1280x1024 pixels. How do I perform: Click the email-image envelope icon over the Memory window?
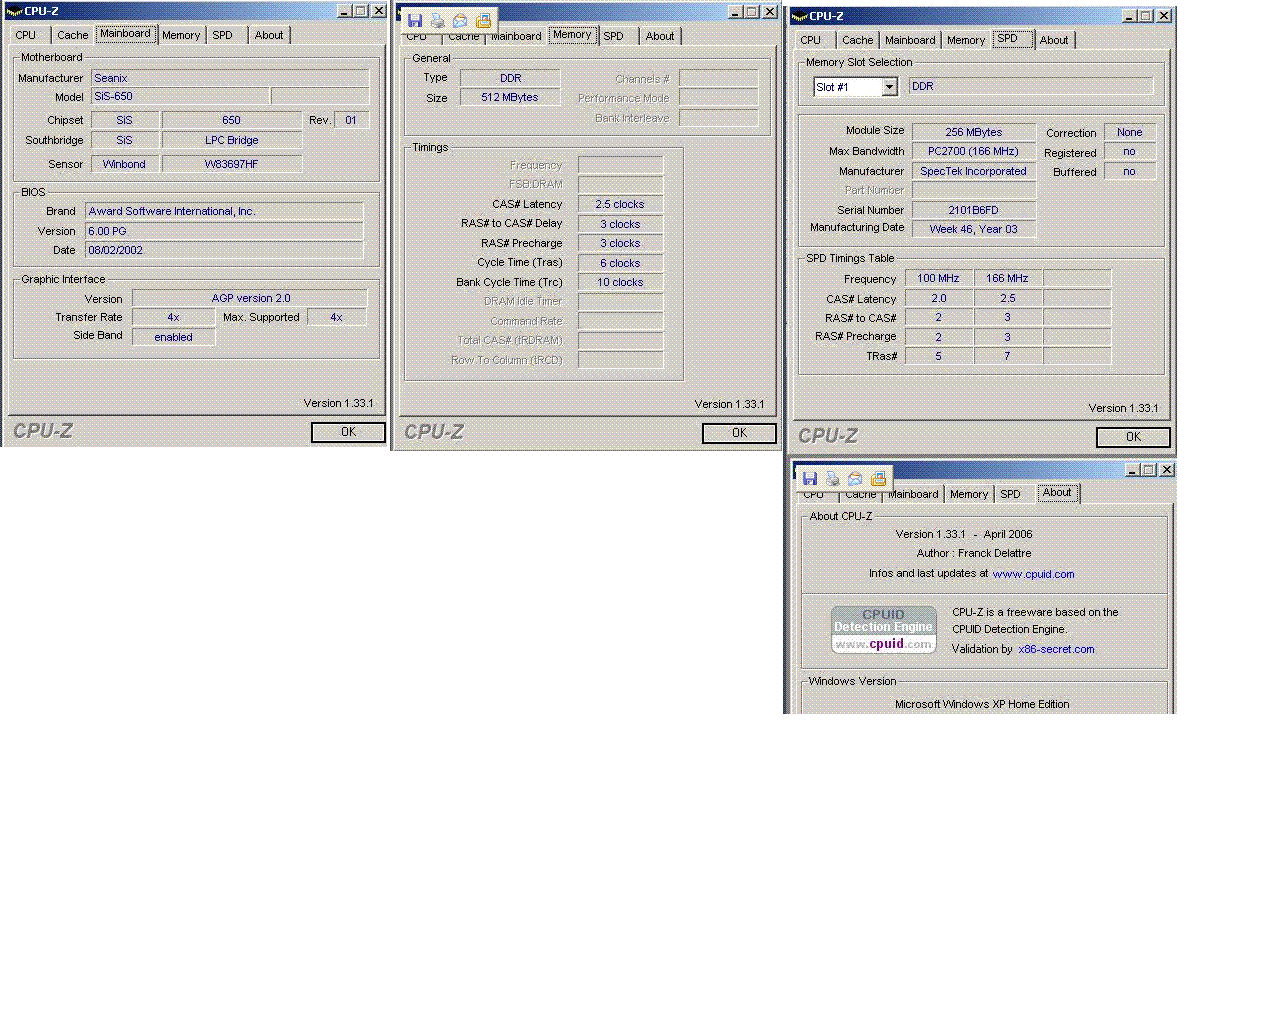point(460,21)
